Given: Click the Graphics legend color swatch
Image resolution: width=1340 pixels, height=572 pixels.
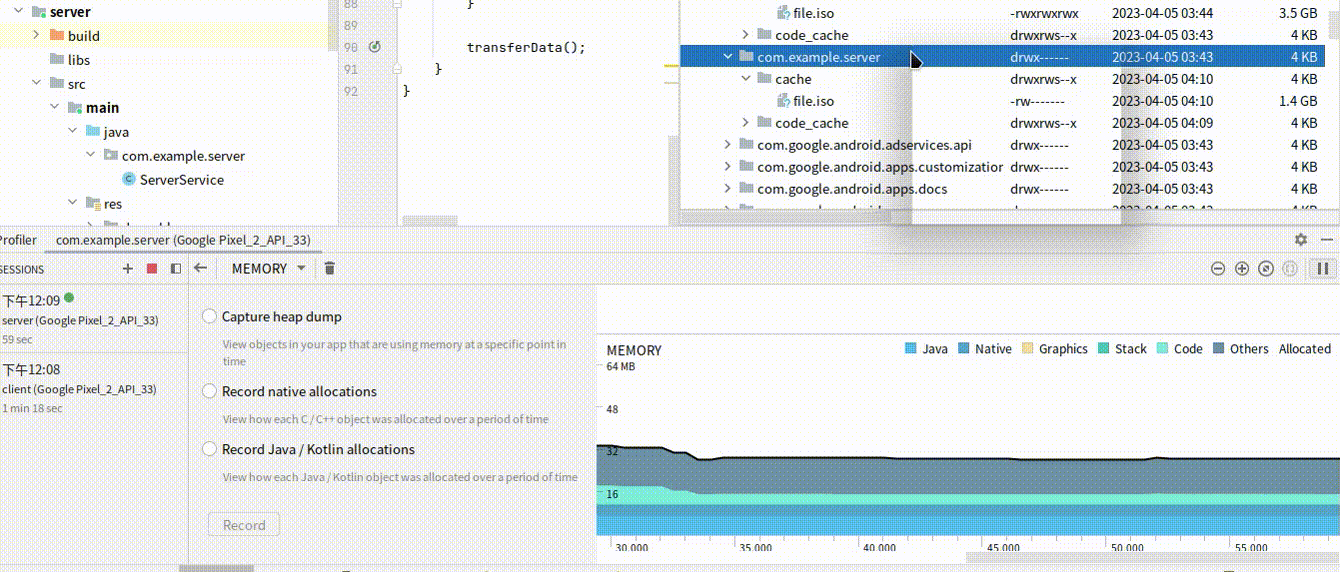Looking at the screenshot, I should coord(1027,349).
